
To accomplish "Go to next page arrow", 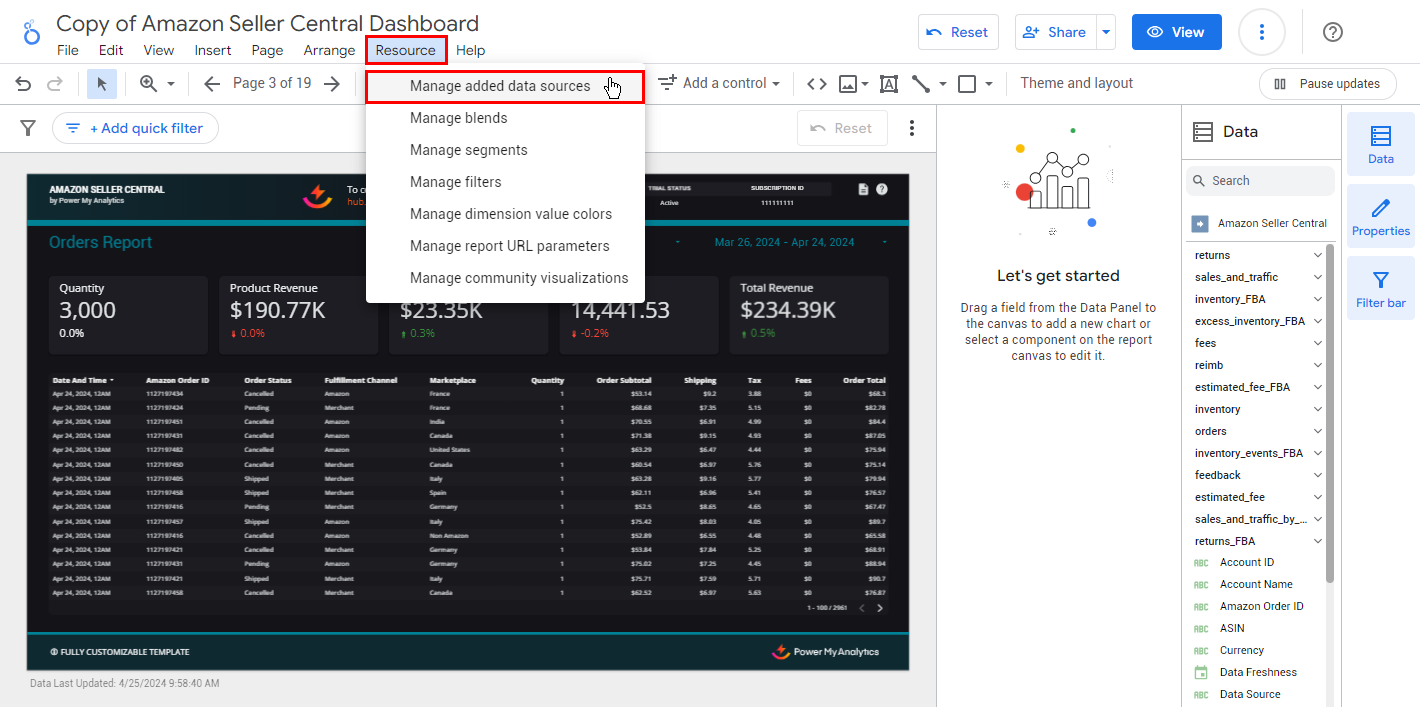I will 332,84.
